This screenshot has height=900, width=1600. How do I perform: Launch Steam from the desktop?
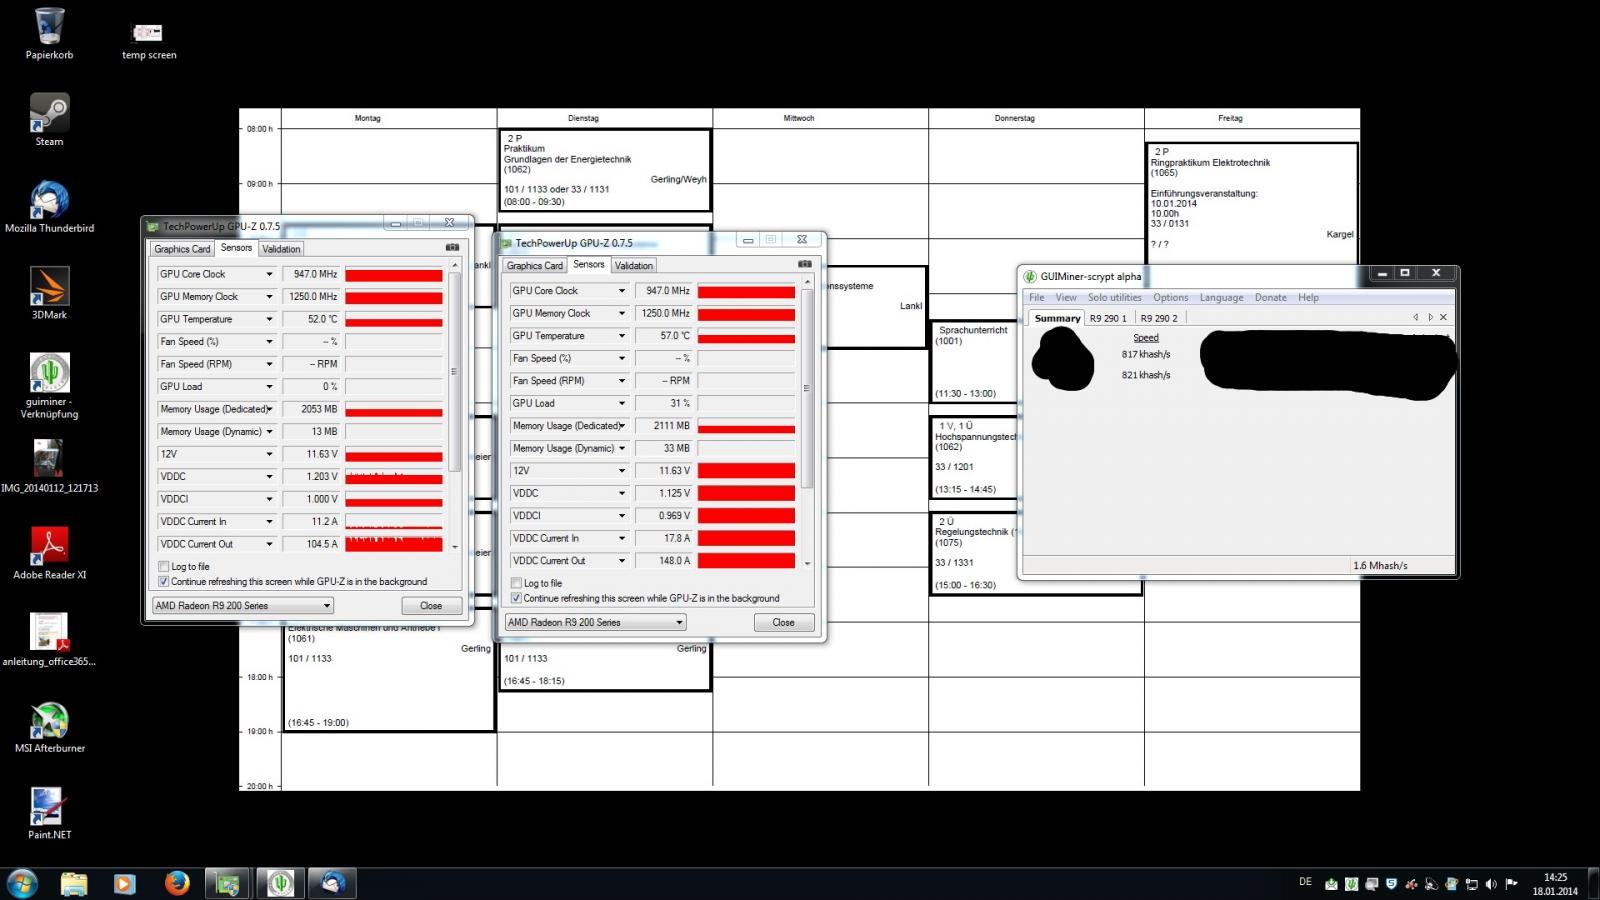pos(49,120)
